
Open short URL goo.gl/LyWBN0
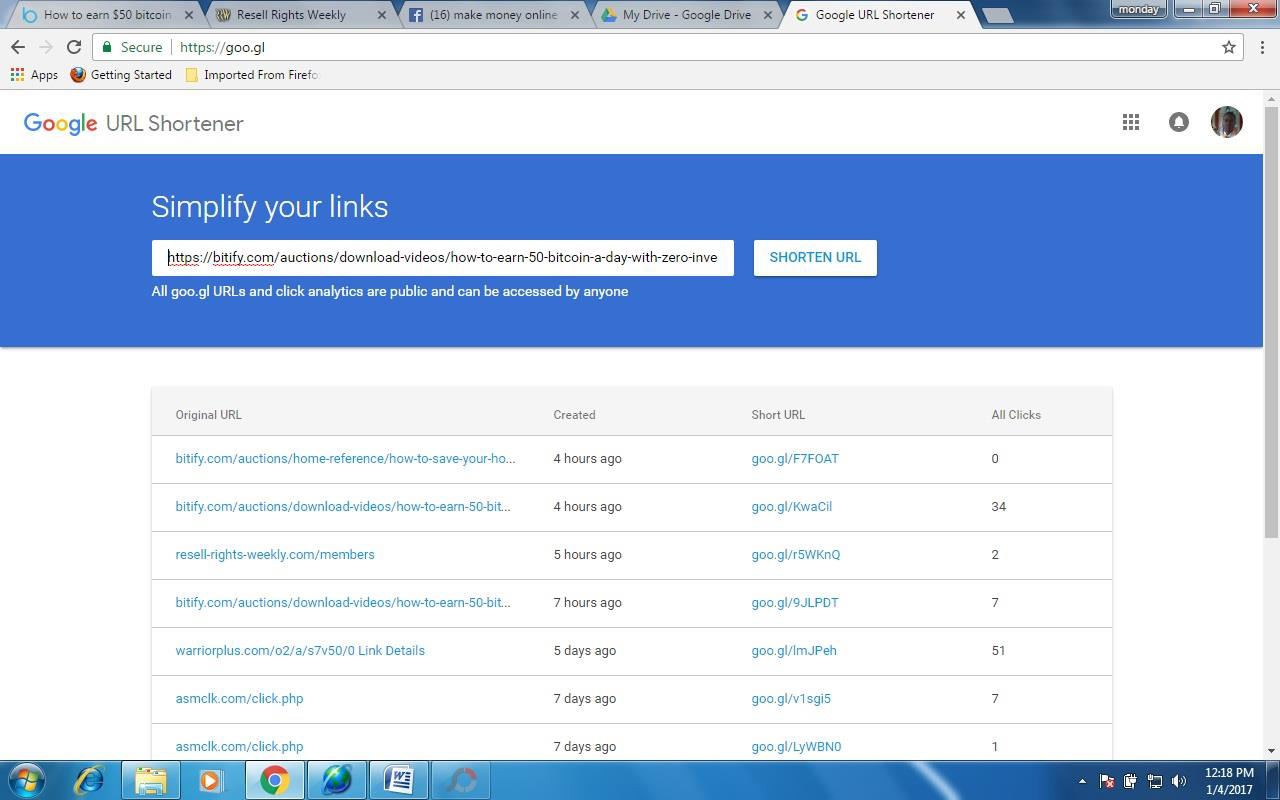tap(796, 746)
